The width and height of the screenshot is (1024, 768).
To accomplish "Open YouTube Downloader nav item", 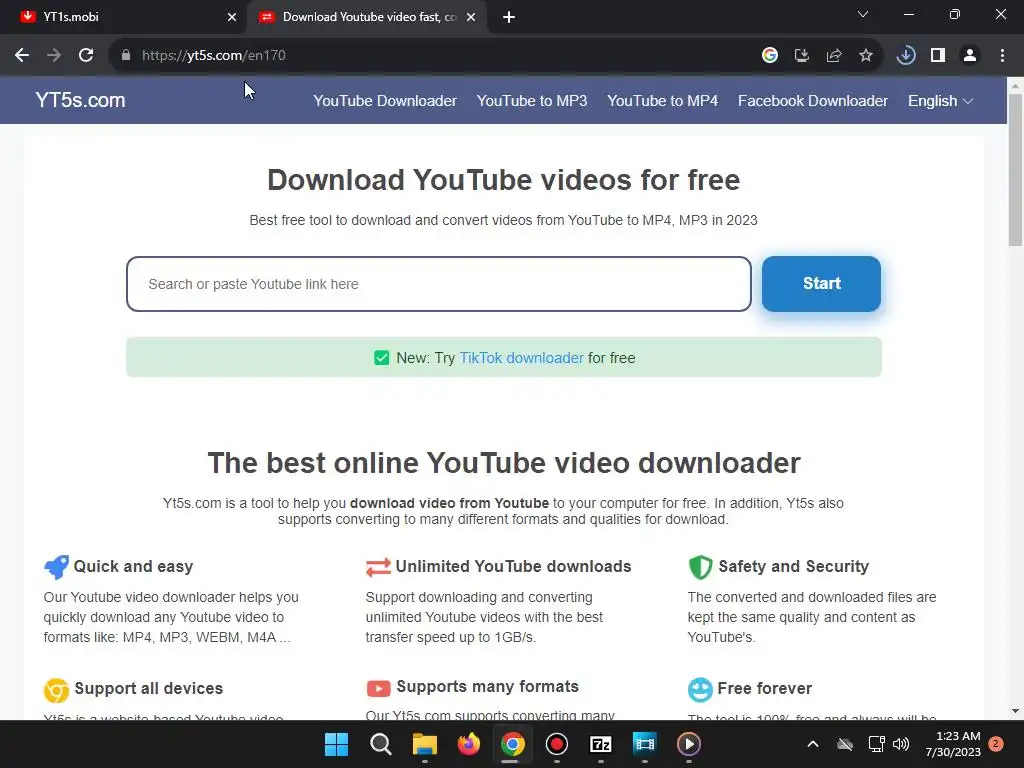I will (385, 101).
